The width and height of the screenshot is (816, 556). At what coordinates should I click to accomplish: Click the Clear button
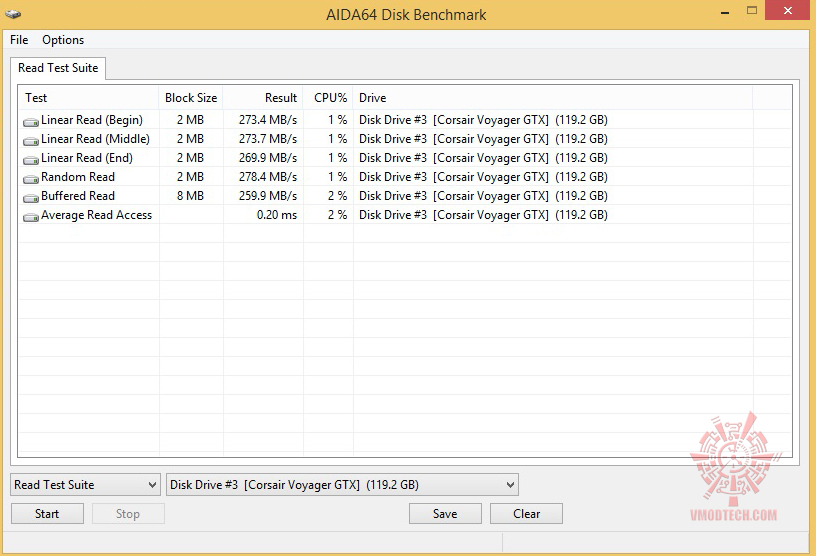click(526, 514)
